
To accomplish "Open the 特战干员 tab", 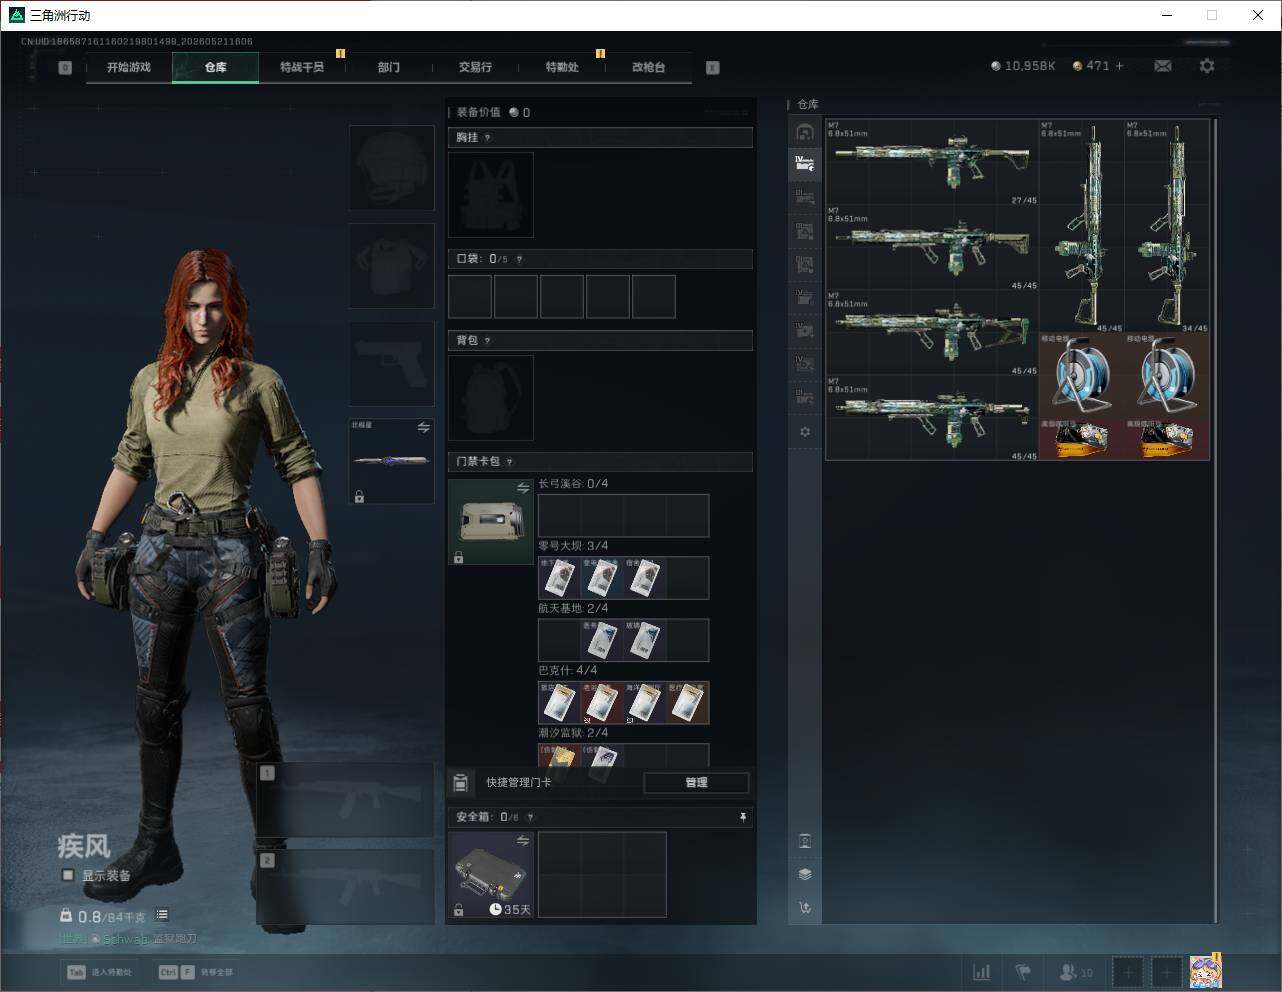I will pos(302,68).
